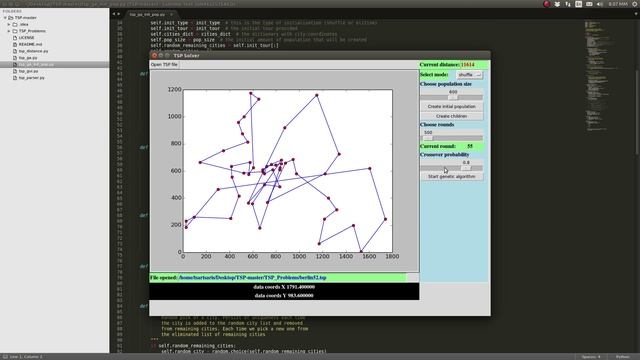Click the TSP-master folder icon
This screenshot has width=640, height=360.
coord(11,18)
